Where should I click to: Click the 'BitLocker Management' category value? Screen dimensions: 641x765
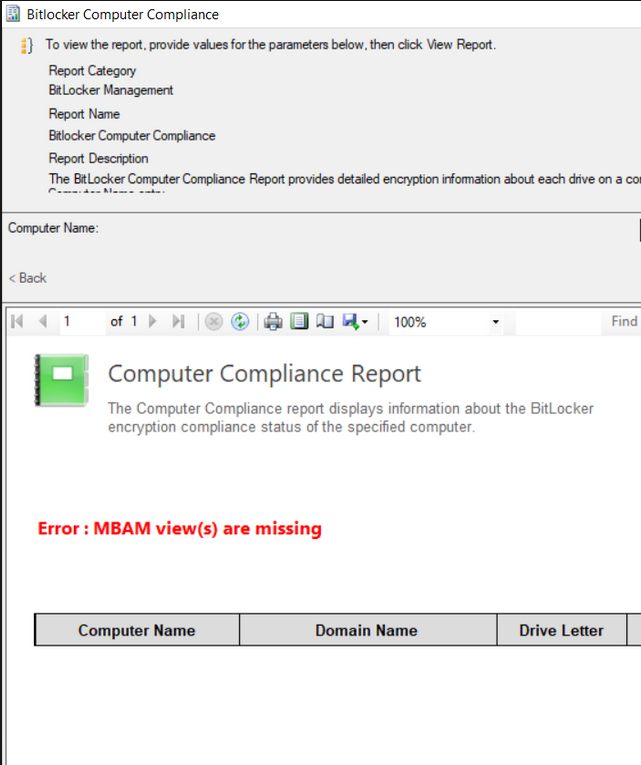[111, 90]
